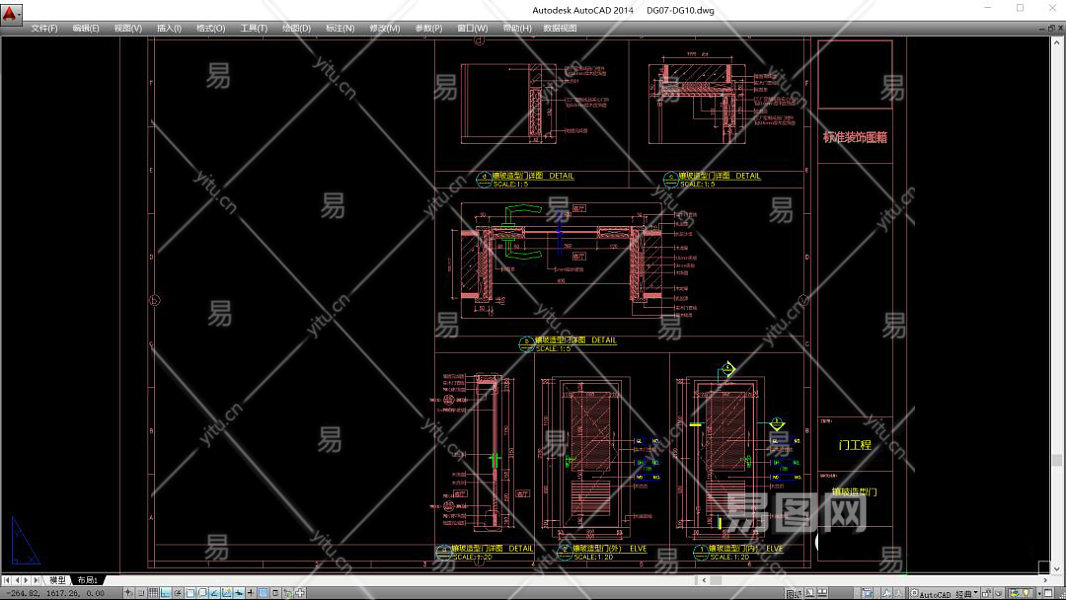Open the AutoCAD application menu button
The height and width of the screenshot is (600, 1066).
point(11,13)
